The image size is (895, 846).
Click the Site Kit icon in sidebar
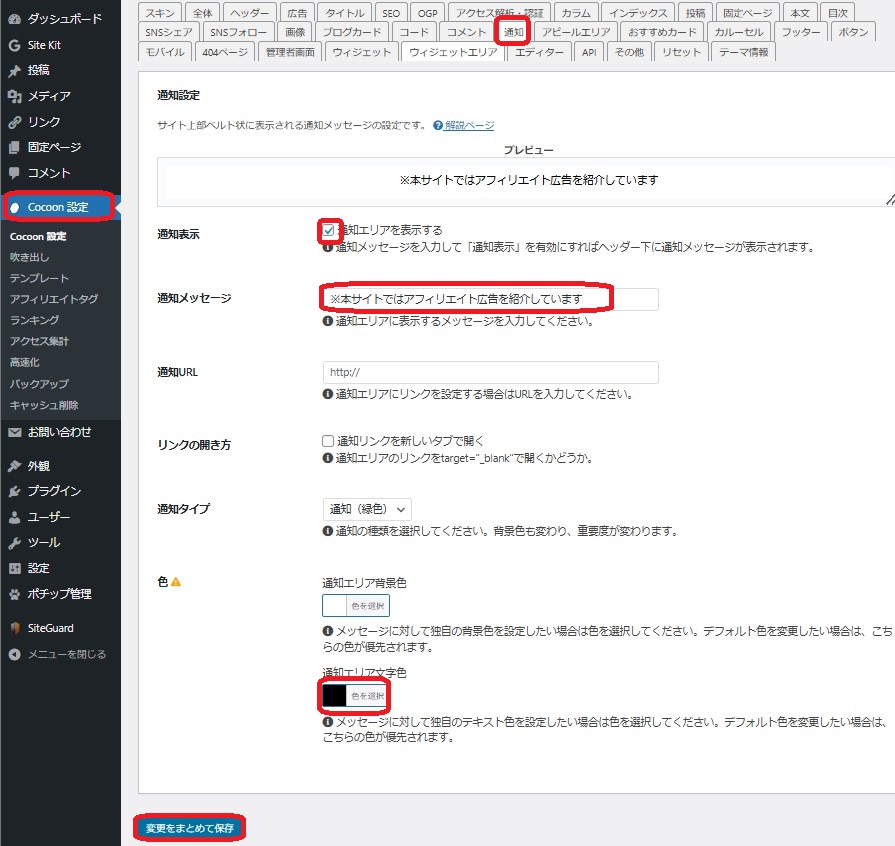pos(14,45)
